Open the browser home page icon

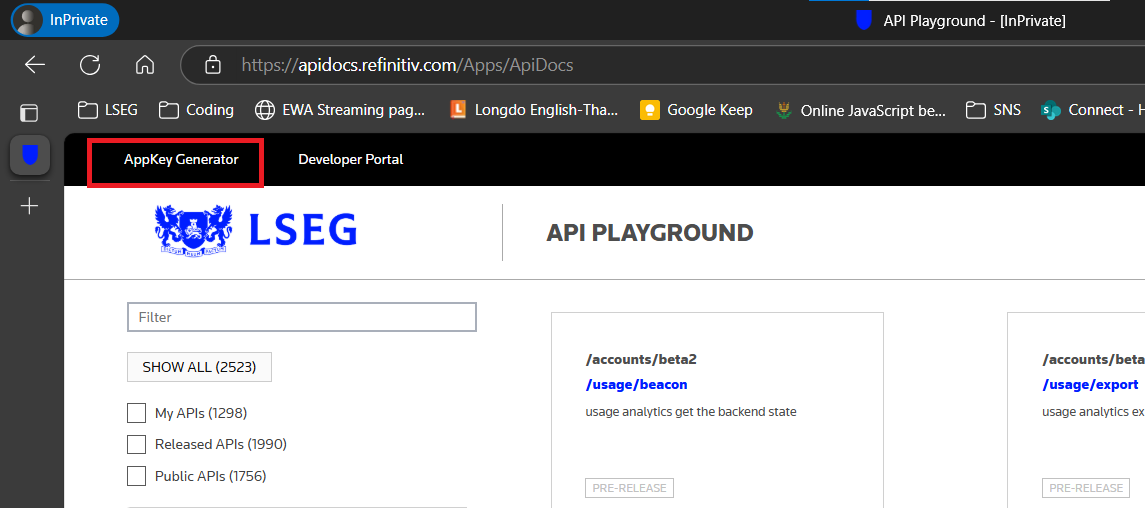[x=145, y=65]
